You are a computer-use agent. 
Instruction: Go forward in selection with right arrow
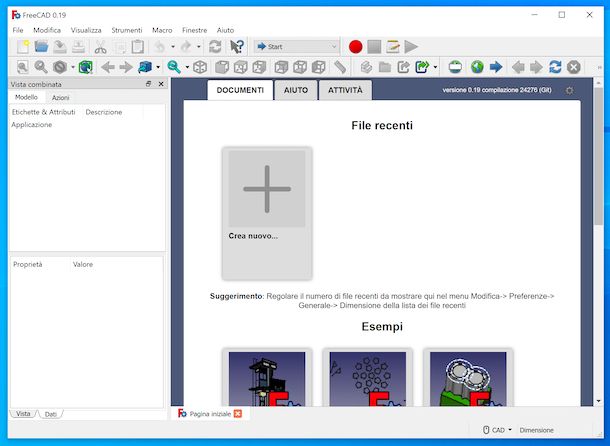tap(126, 67)
